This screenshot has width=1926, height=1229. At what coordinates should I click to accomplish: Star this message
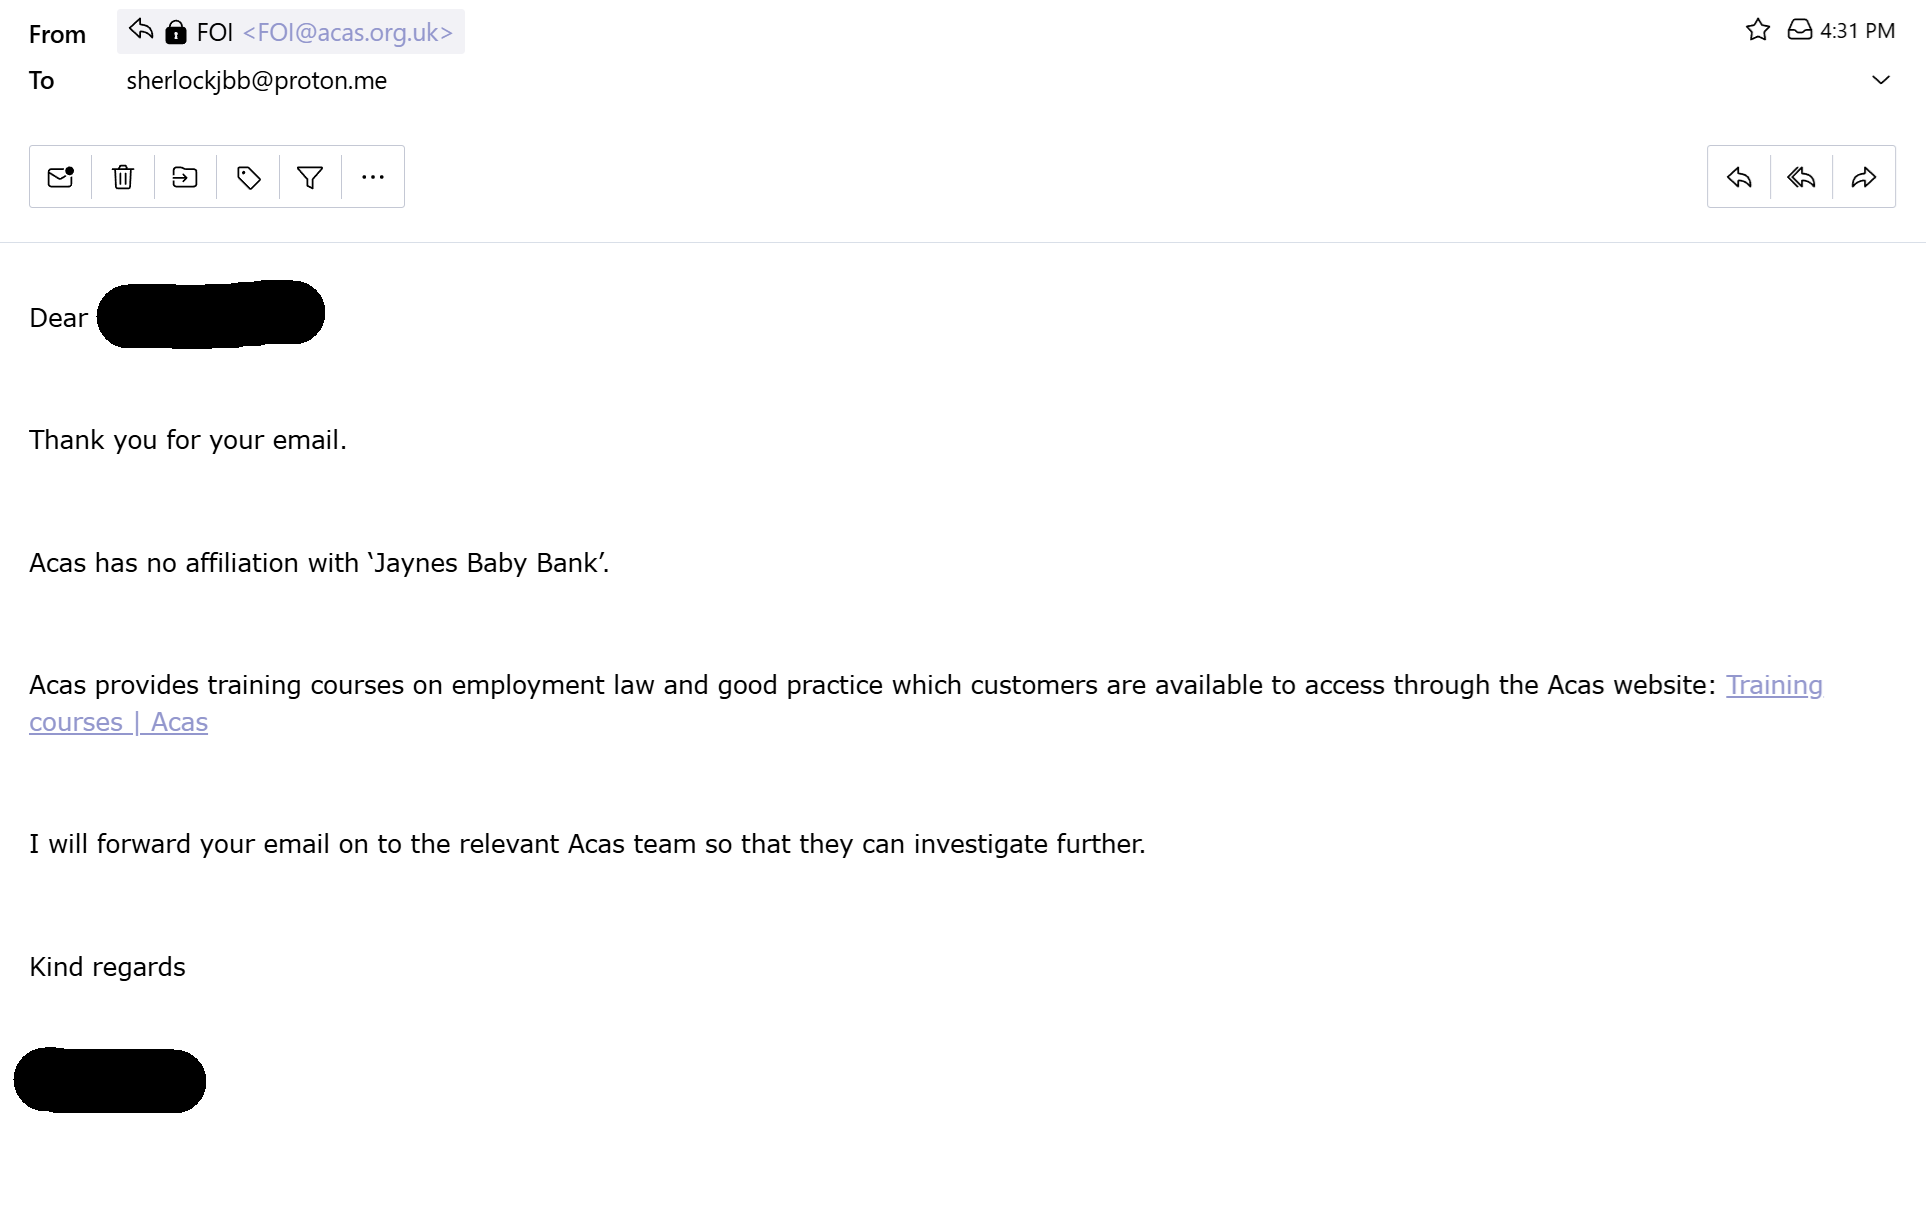pyautogui.click(x=1758, y=30)
